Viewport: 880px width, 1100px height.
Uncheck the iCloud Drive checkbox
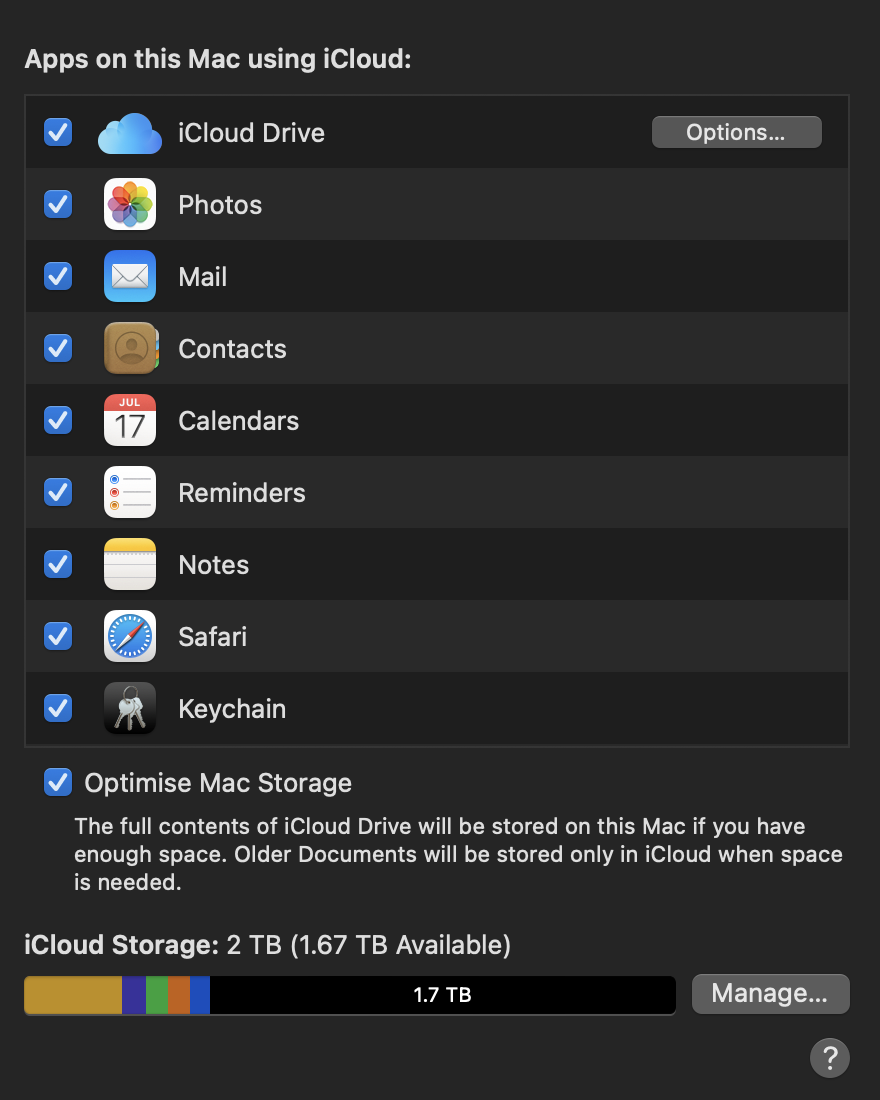58,132
